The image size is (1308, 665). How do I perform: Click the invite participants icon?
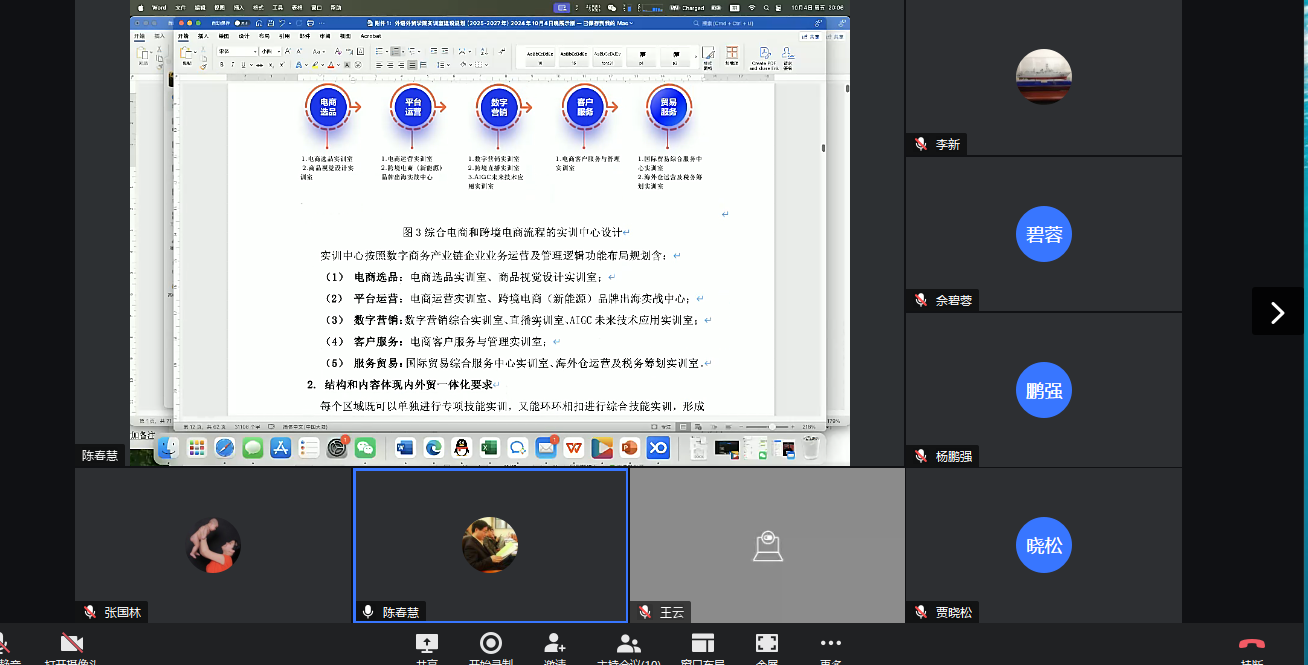pyautogui.click(x=555, y=645)
